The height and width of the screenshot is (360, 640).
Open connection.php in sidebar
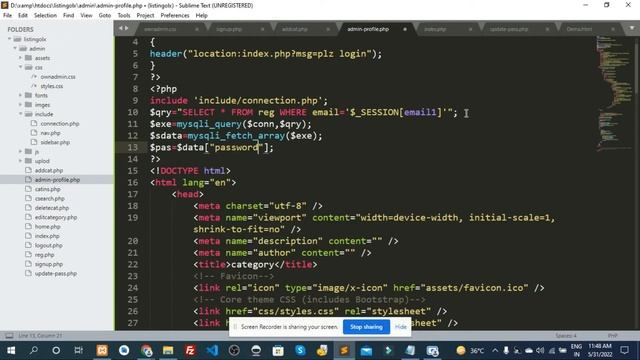[60, 124]
